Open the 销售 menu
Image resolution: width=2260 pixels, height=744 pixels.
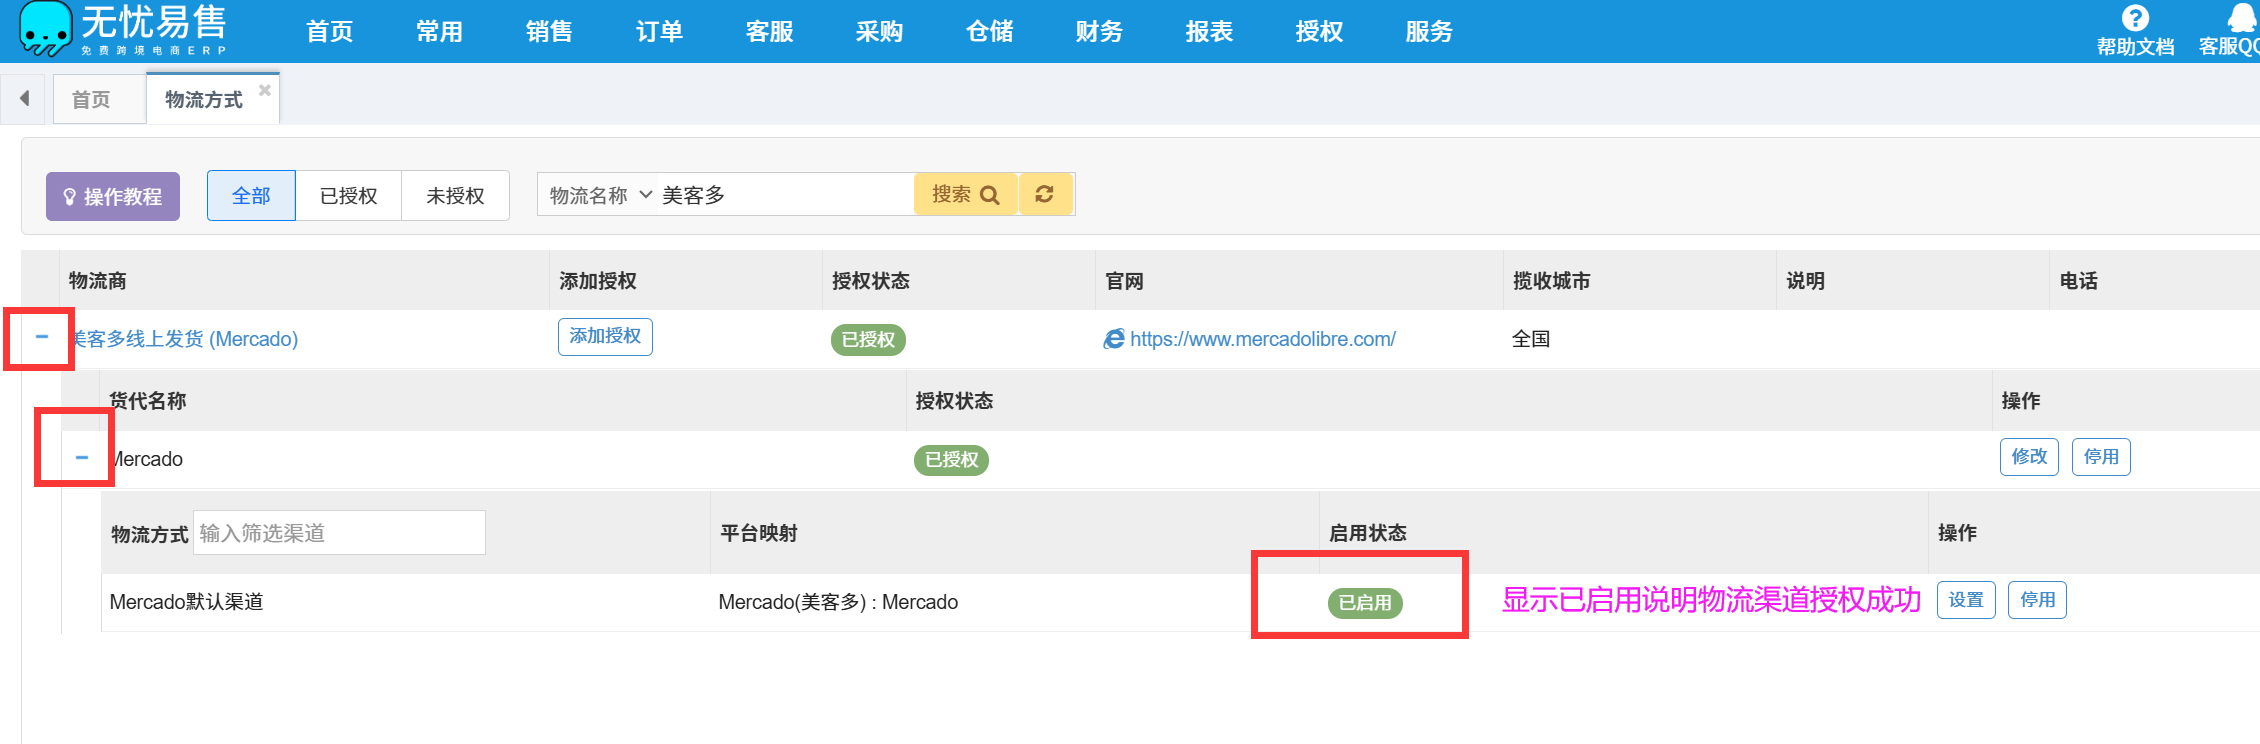point(549,32)
